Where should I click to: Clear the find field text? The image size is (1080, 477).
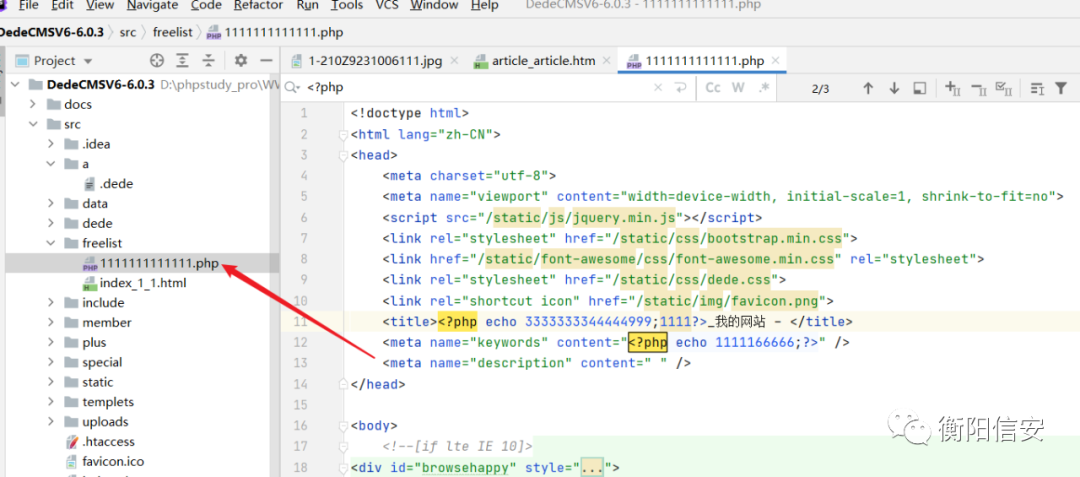(658, 88)
